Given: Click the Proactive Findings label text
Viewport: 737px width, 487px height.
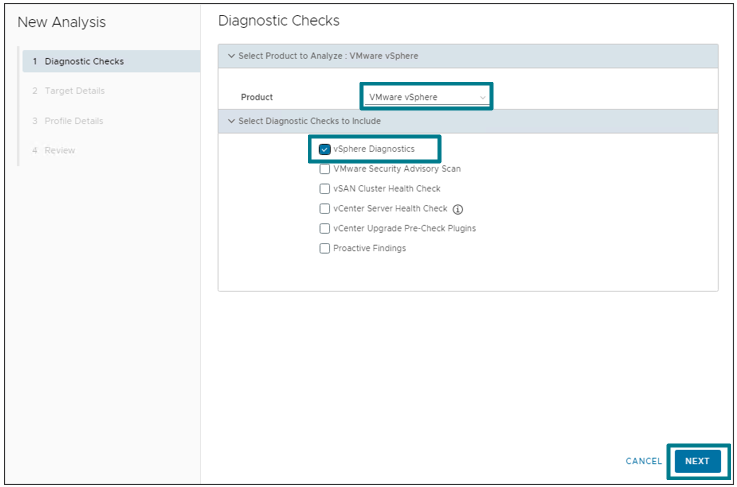Looking at the screenshot, I should pyautogui.click(x=370, y=248).
